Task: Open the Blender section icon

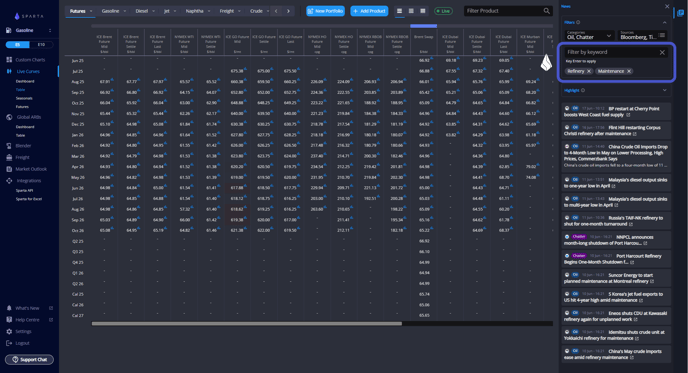Action: coord(9,146)
